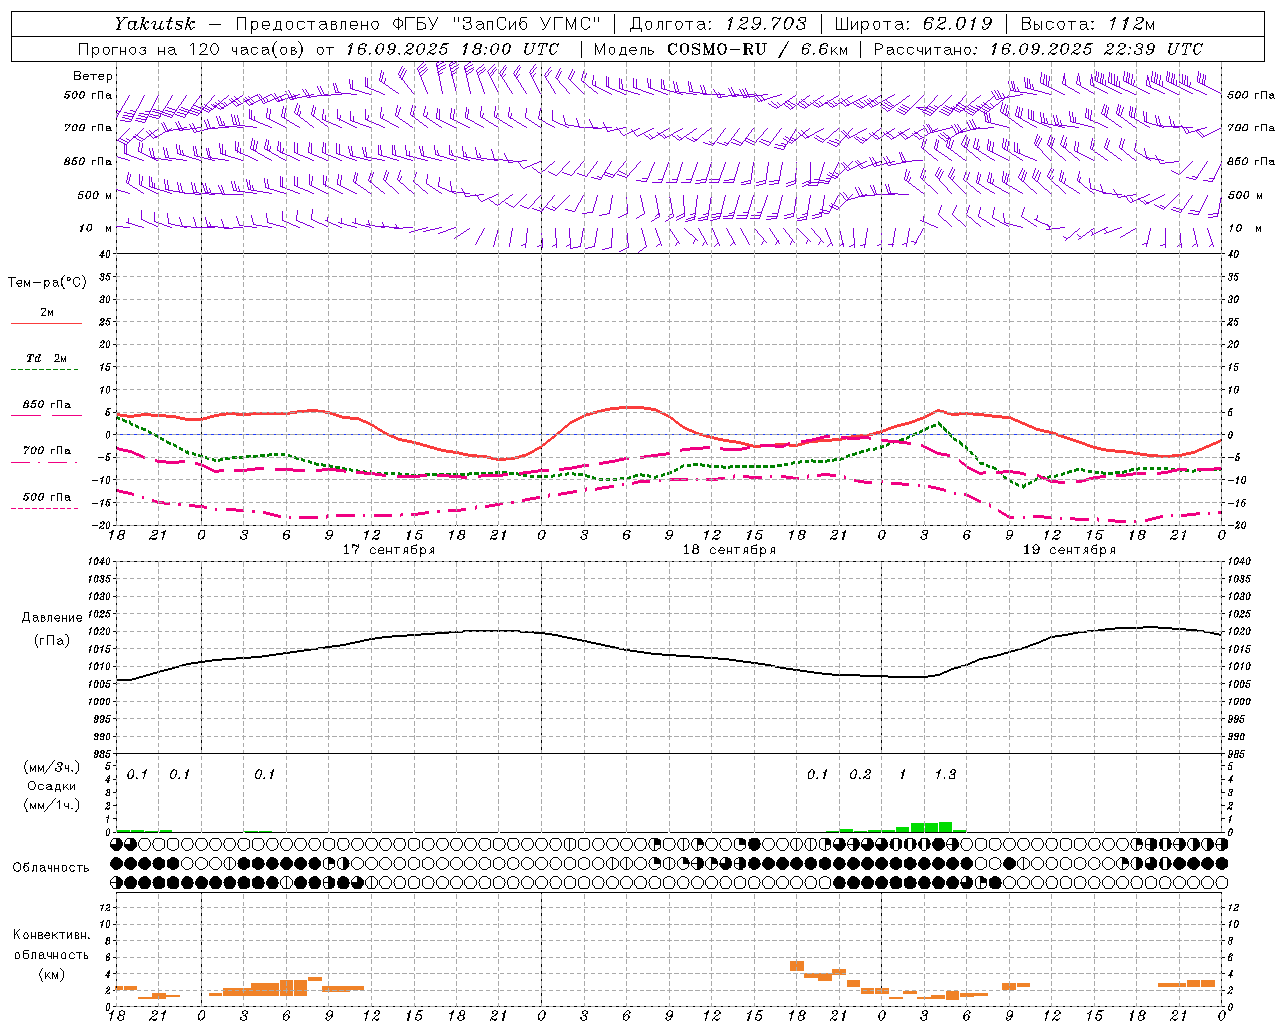Click the '0.2' precipitation amount value
The width and height of the screenshot is (1280, 1024).
(x=860, y=775)
